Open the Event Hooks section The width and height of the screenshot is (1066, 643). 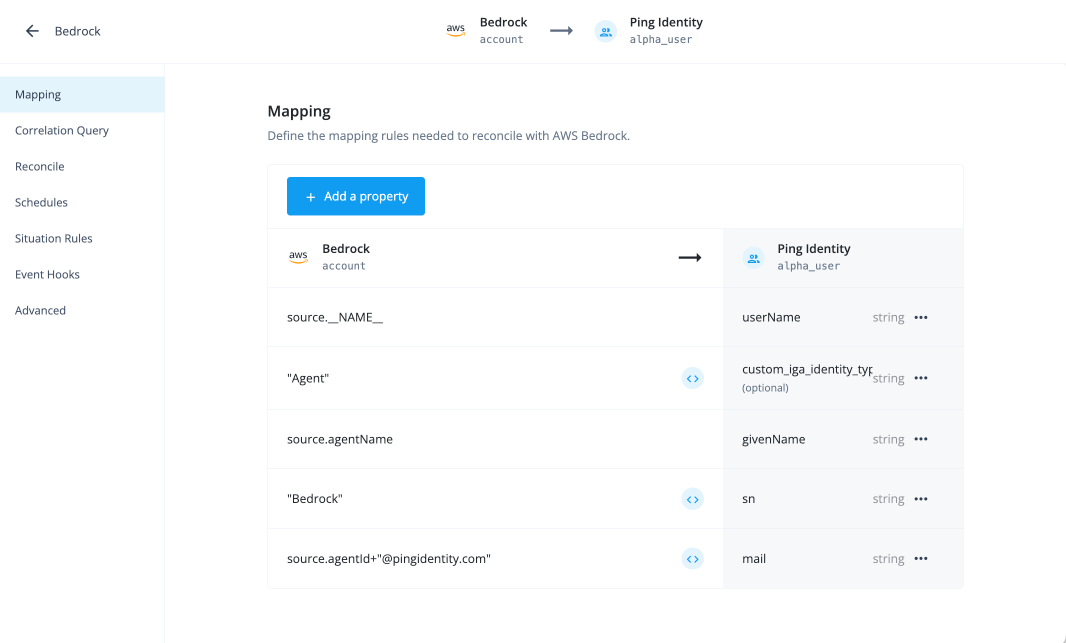(x=82, y=275)
